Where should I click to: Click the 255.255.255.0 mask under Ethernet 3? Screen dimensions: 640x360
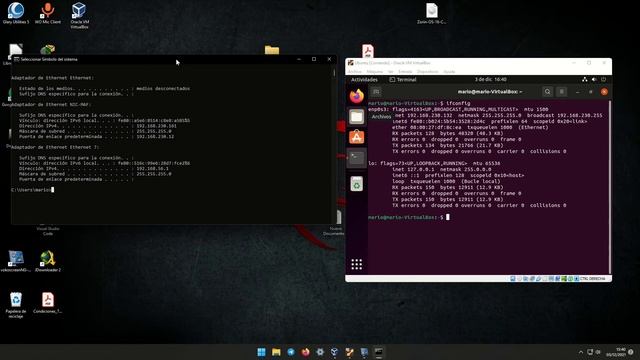[x=154, y=174]
